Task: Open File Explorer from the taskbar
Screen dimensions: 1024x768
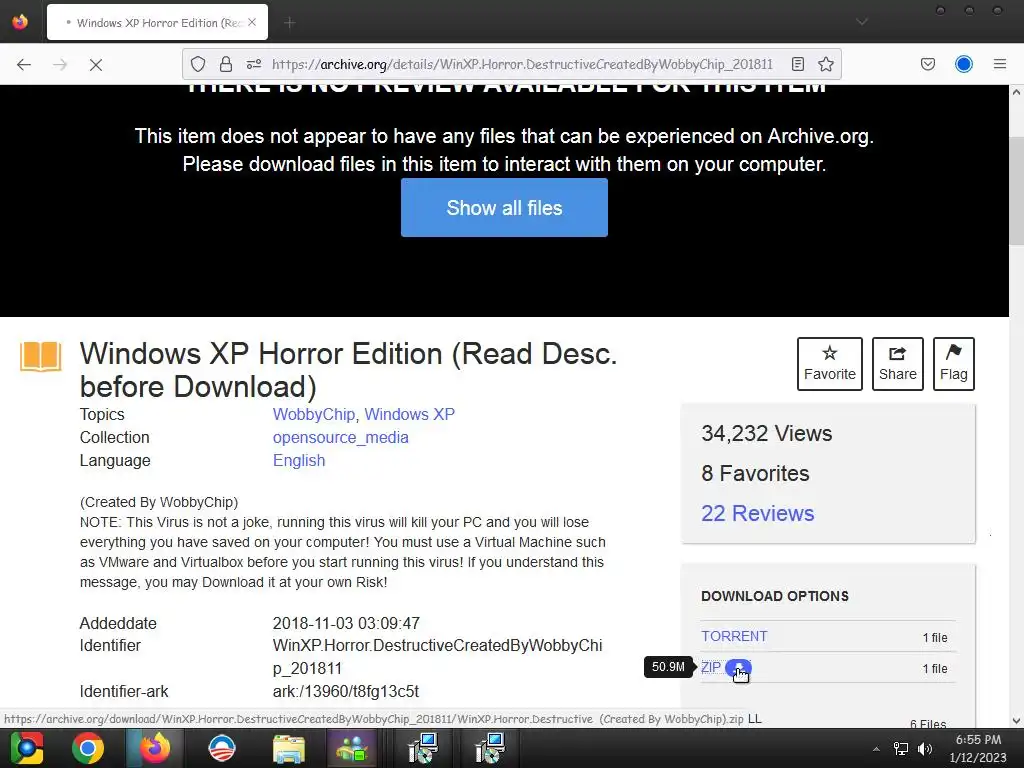Action: pyautogui.click(x=289, y=749)
